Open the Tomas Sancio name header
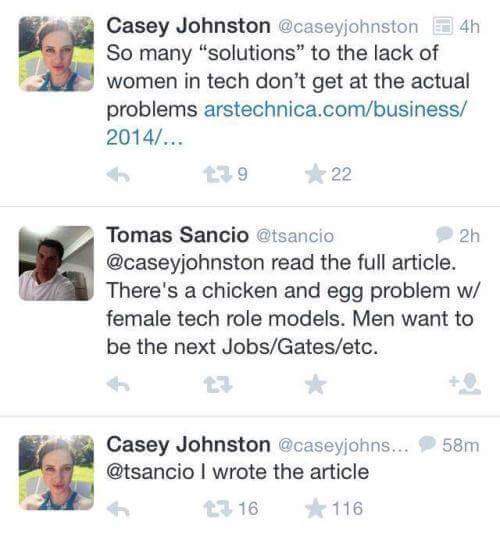This screenshot has height=536, width=500. 177,235
